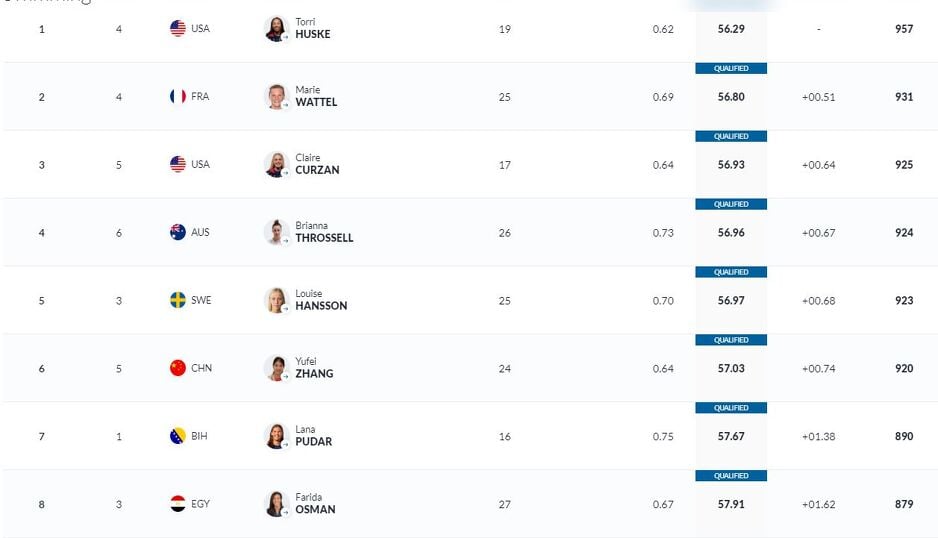The width and height of the screenshot is (938, 538).
Task: Open Claire Curzan athlete profile link
Action: click(x=316, y=165)
